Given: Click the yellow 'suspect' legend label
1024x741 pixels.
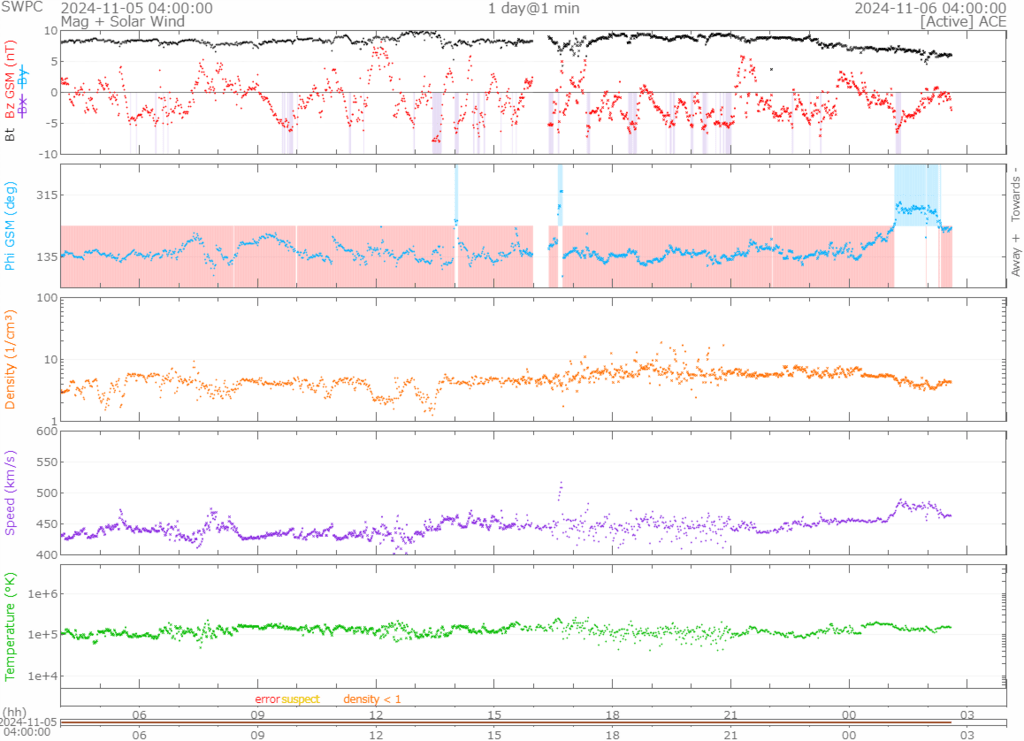Looking at the screenshot, I should (300, 699).
